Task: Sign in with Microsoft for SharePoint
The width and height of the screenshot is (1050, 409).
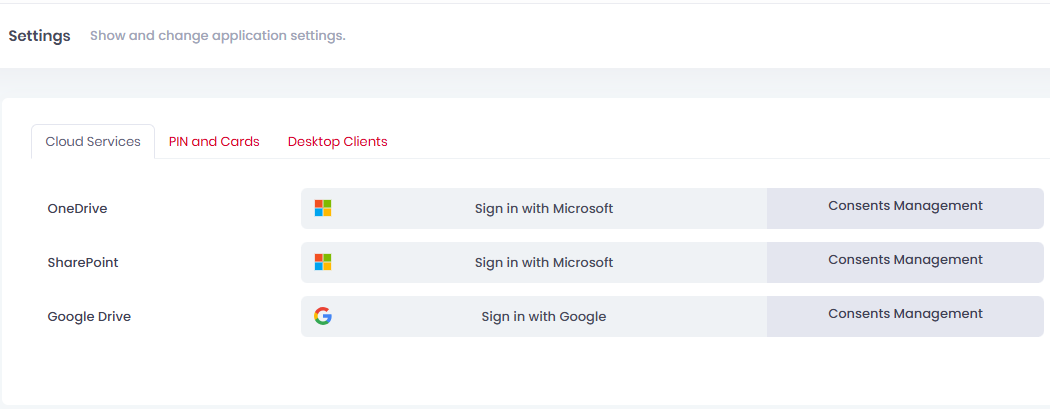Action: pos(534,262)
